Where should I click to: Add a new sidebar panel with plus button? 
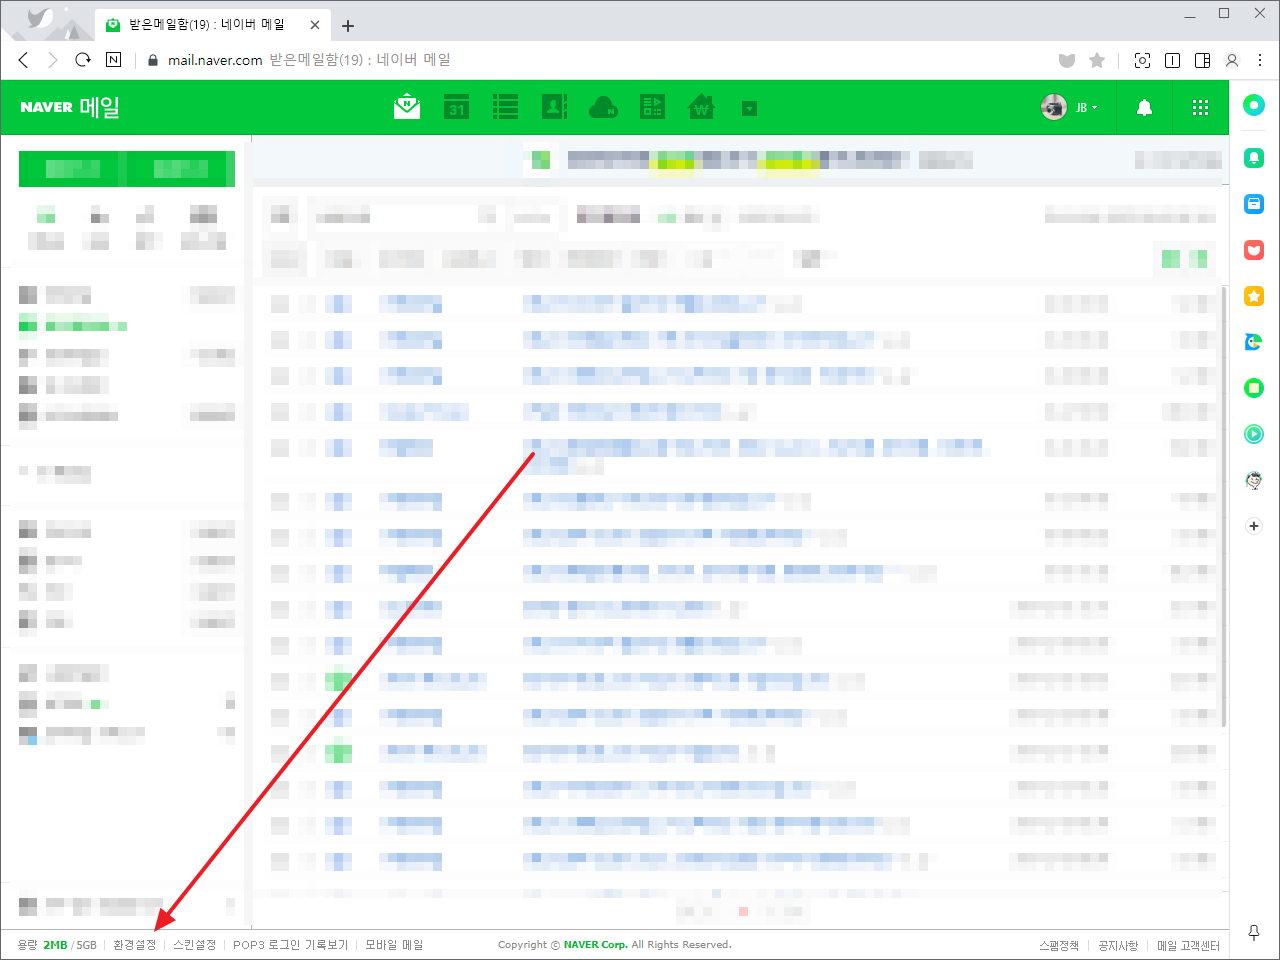click(x=1254, y=526)
